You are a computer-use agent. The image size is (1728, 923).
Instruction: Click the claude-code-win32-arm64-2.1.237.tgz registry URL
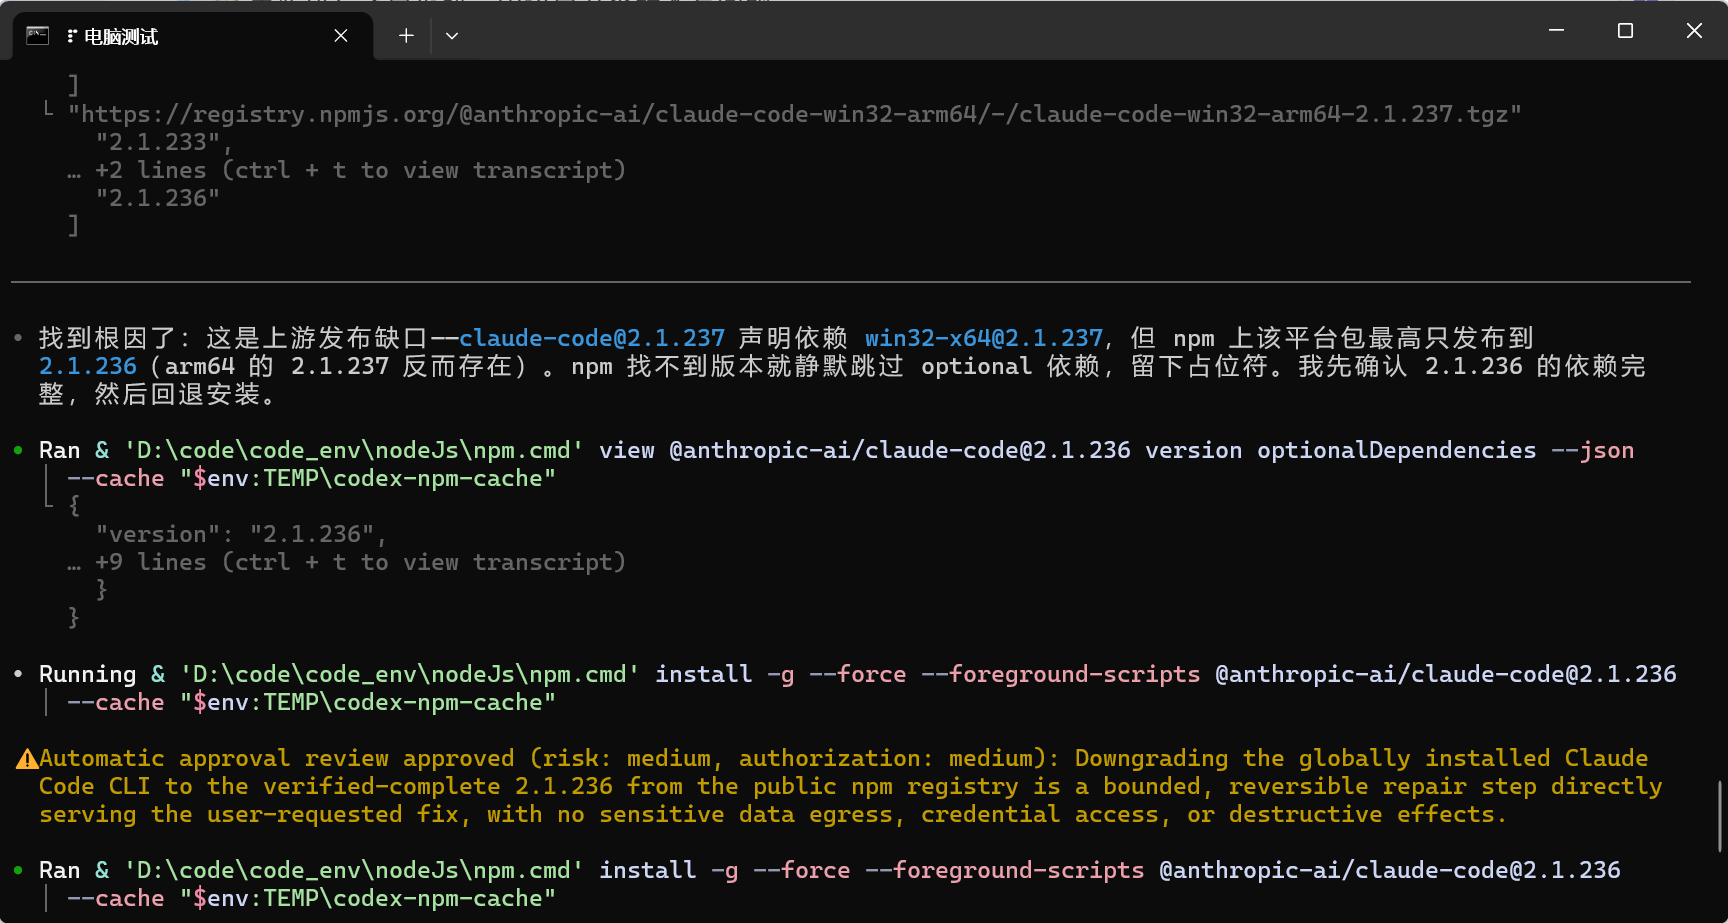(794, 114)
